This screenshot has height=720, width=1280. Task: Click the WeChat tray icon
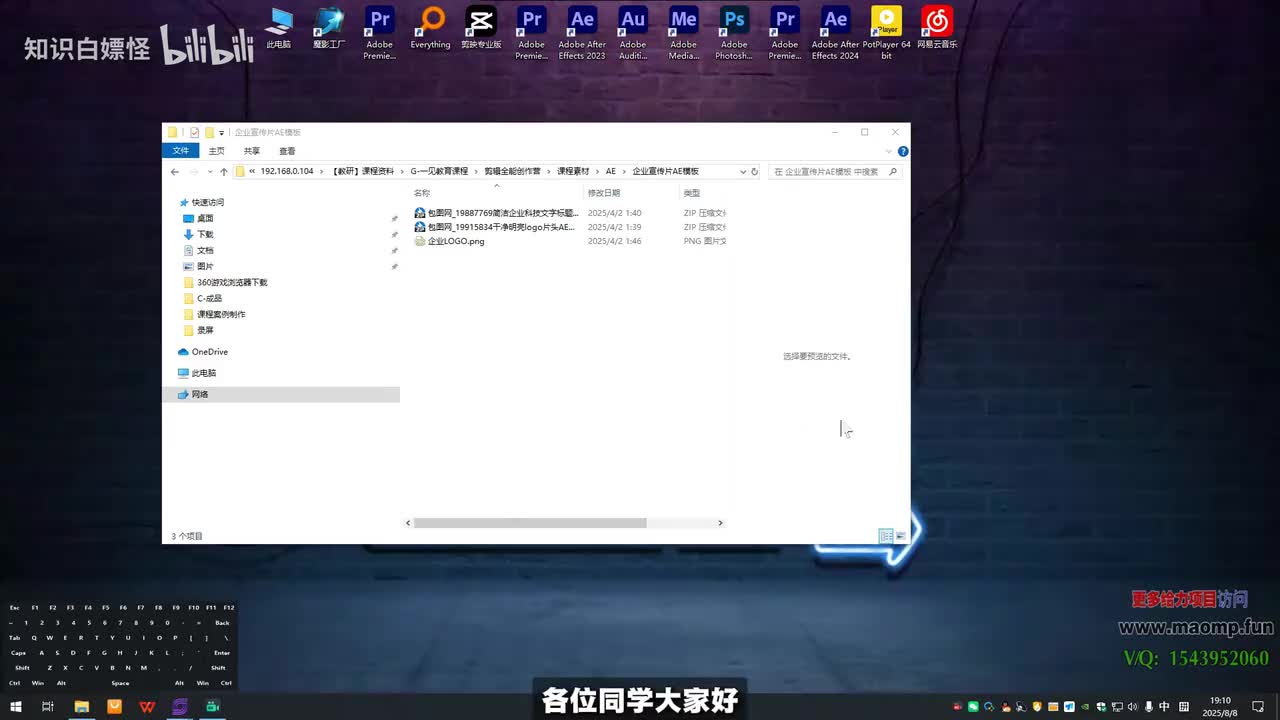973,707
